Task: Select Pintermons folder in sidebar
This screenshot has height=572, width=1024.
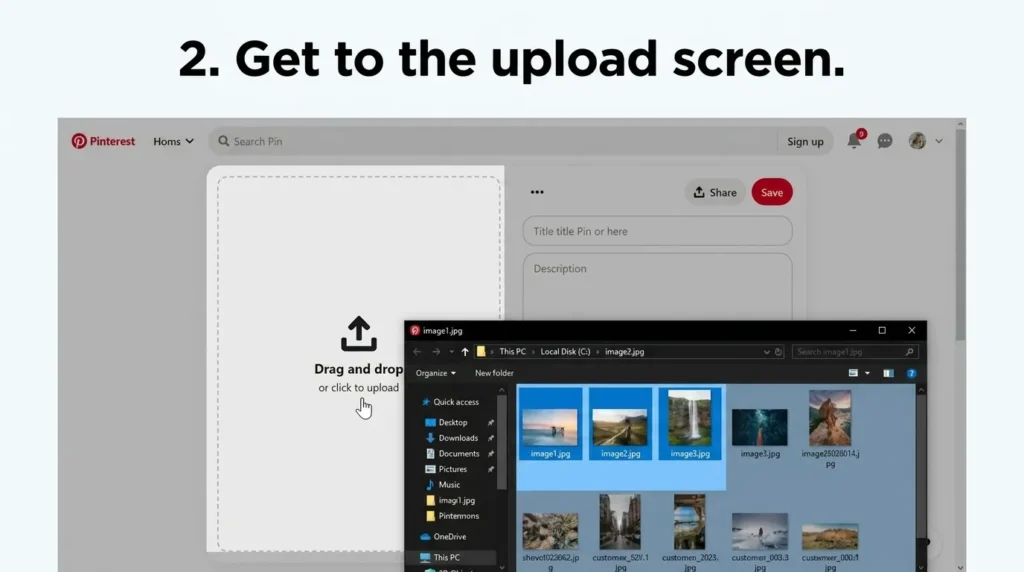Action: (x=453, y=516)
